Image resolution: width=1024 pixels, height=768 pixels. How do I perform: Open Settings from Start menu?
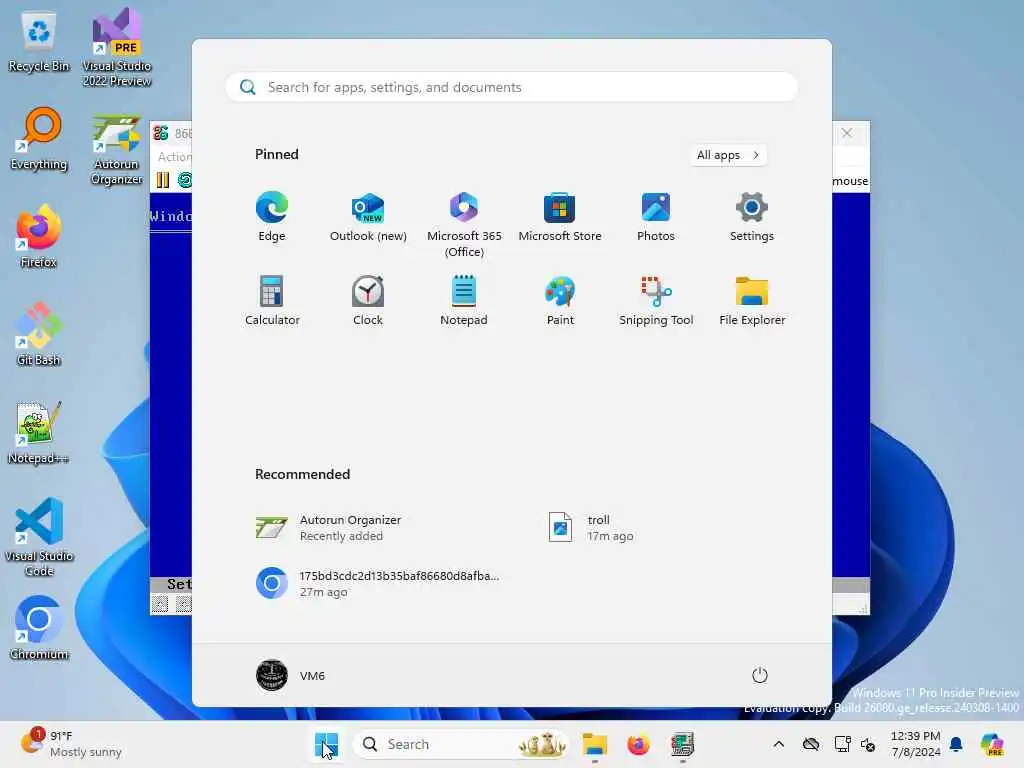point(752,217)
